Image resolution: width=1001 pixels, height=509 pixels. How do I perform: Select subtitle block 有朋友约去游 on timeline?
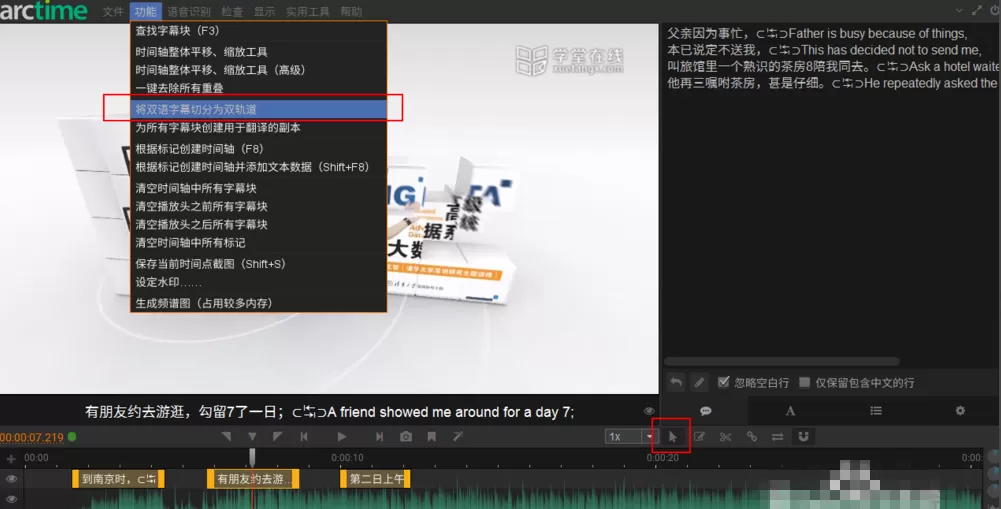(x=253, y=479)
